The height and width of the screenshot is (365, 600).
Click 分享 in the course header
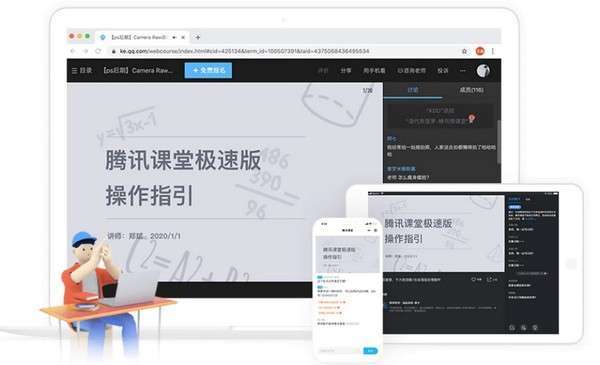(346, 70)
